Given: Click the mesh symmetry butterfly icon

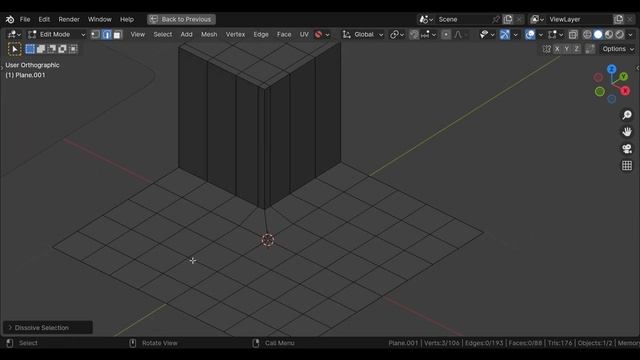Looking at the screenshot, I should (x=547, y=49).
